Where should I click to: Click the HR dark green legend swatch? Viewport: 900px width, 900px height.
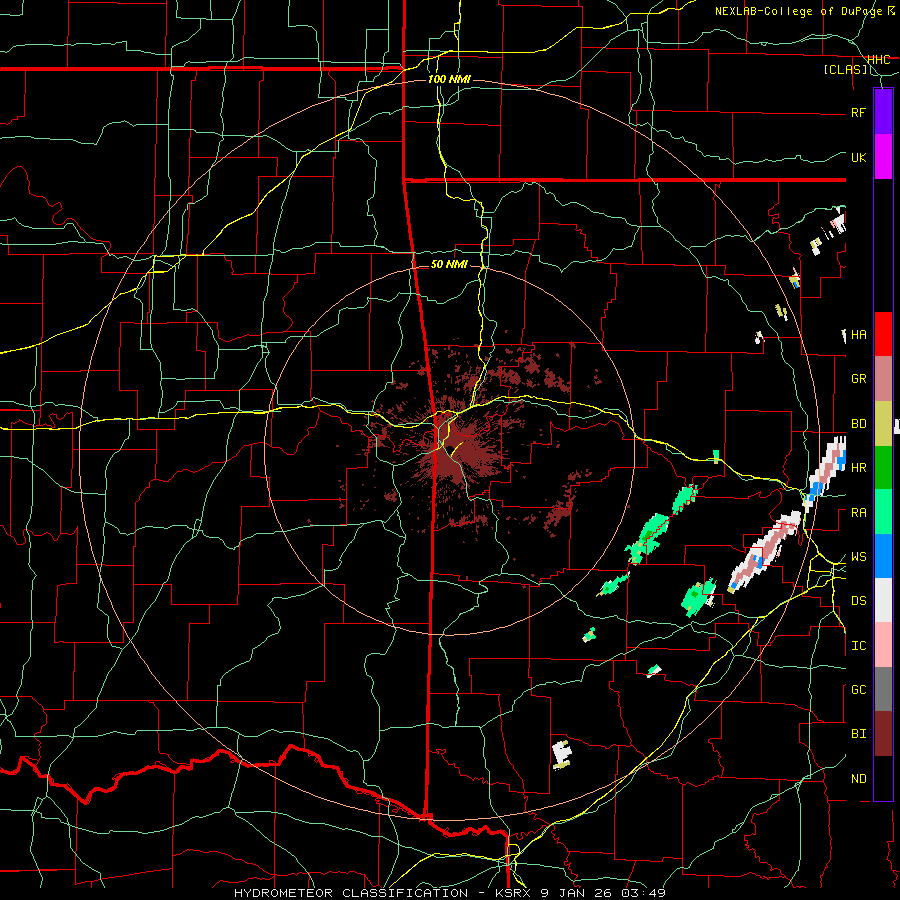[883, 468]
